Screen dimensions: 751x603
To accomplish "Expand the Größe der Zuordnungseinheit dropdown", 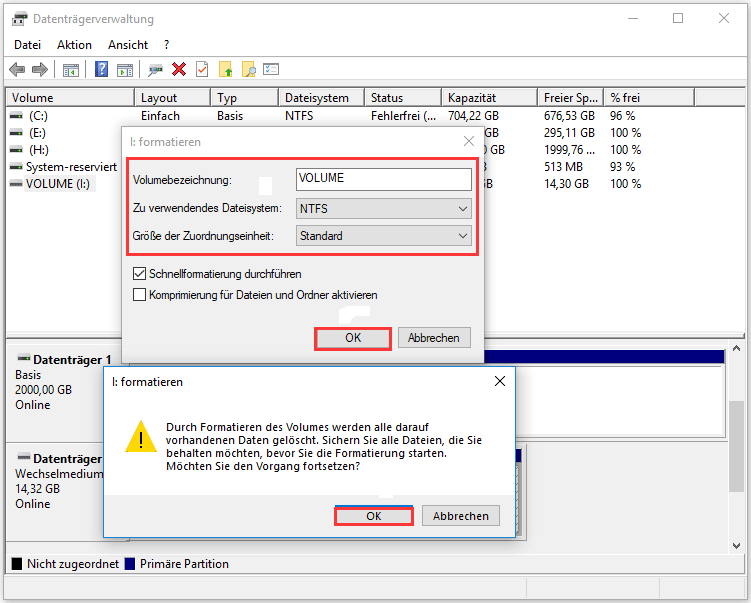I will coord(384,236).
